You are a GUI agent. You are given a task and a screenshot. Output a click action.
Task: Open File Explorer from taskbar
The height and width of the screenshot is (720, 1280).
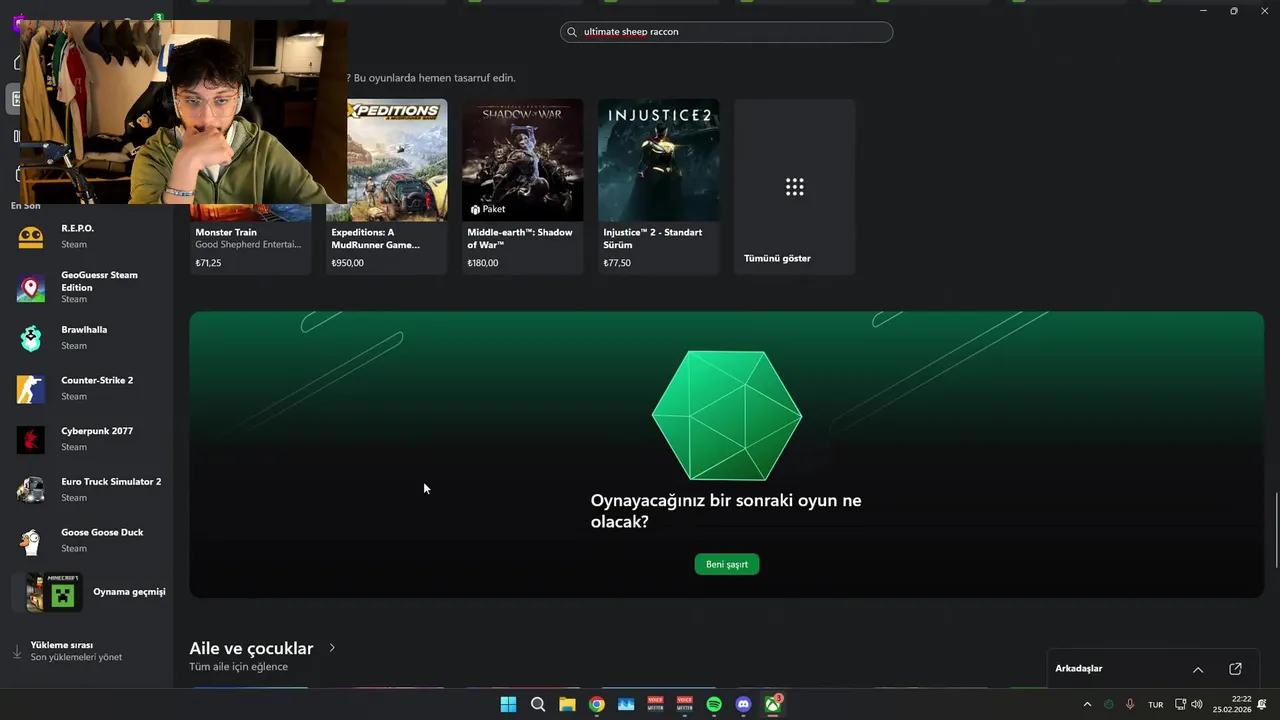click(x=567, y=704)
